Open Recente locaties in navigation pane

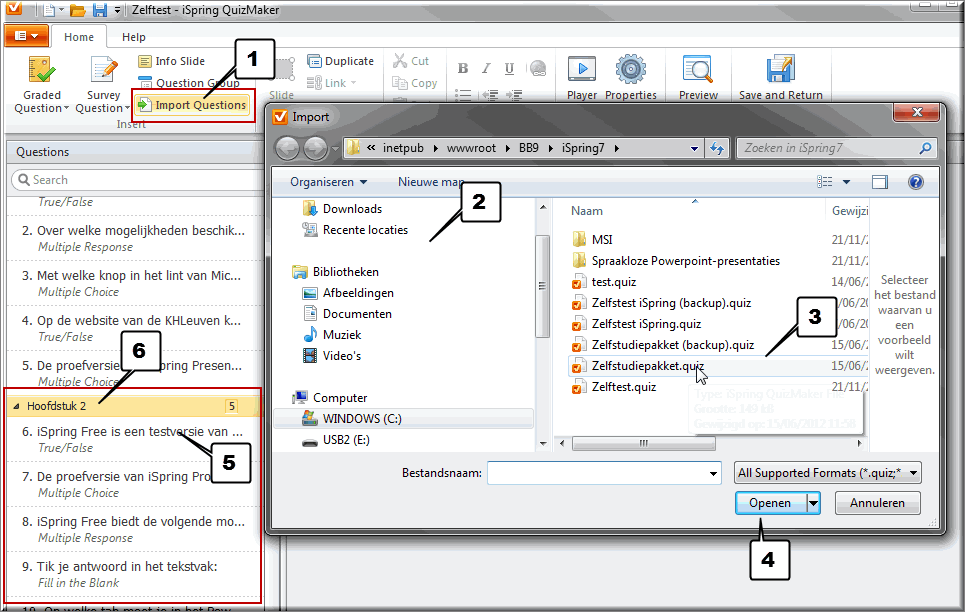click(x=355, y=230)
